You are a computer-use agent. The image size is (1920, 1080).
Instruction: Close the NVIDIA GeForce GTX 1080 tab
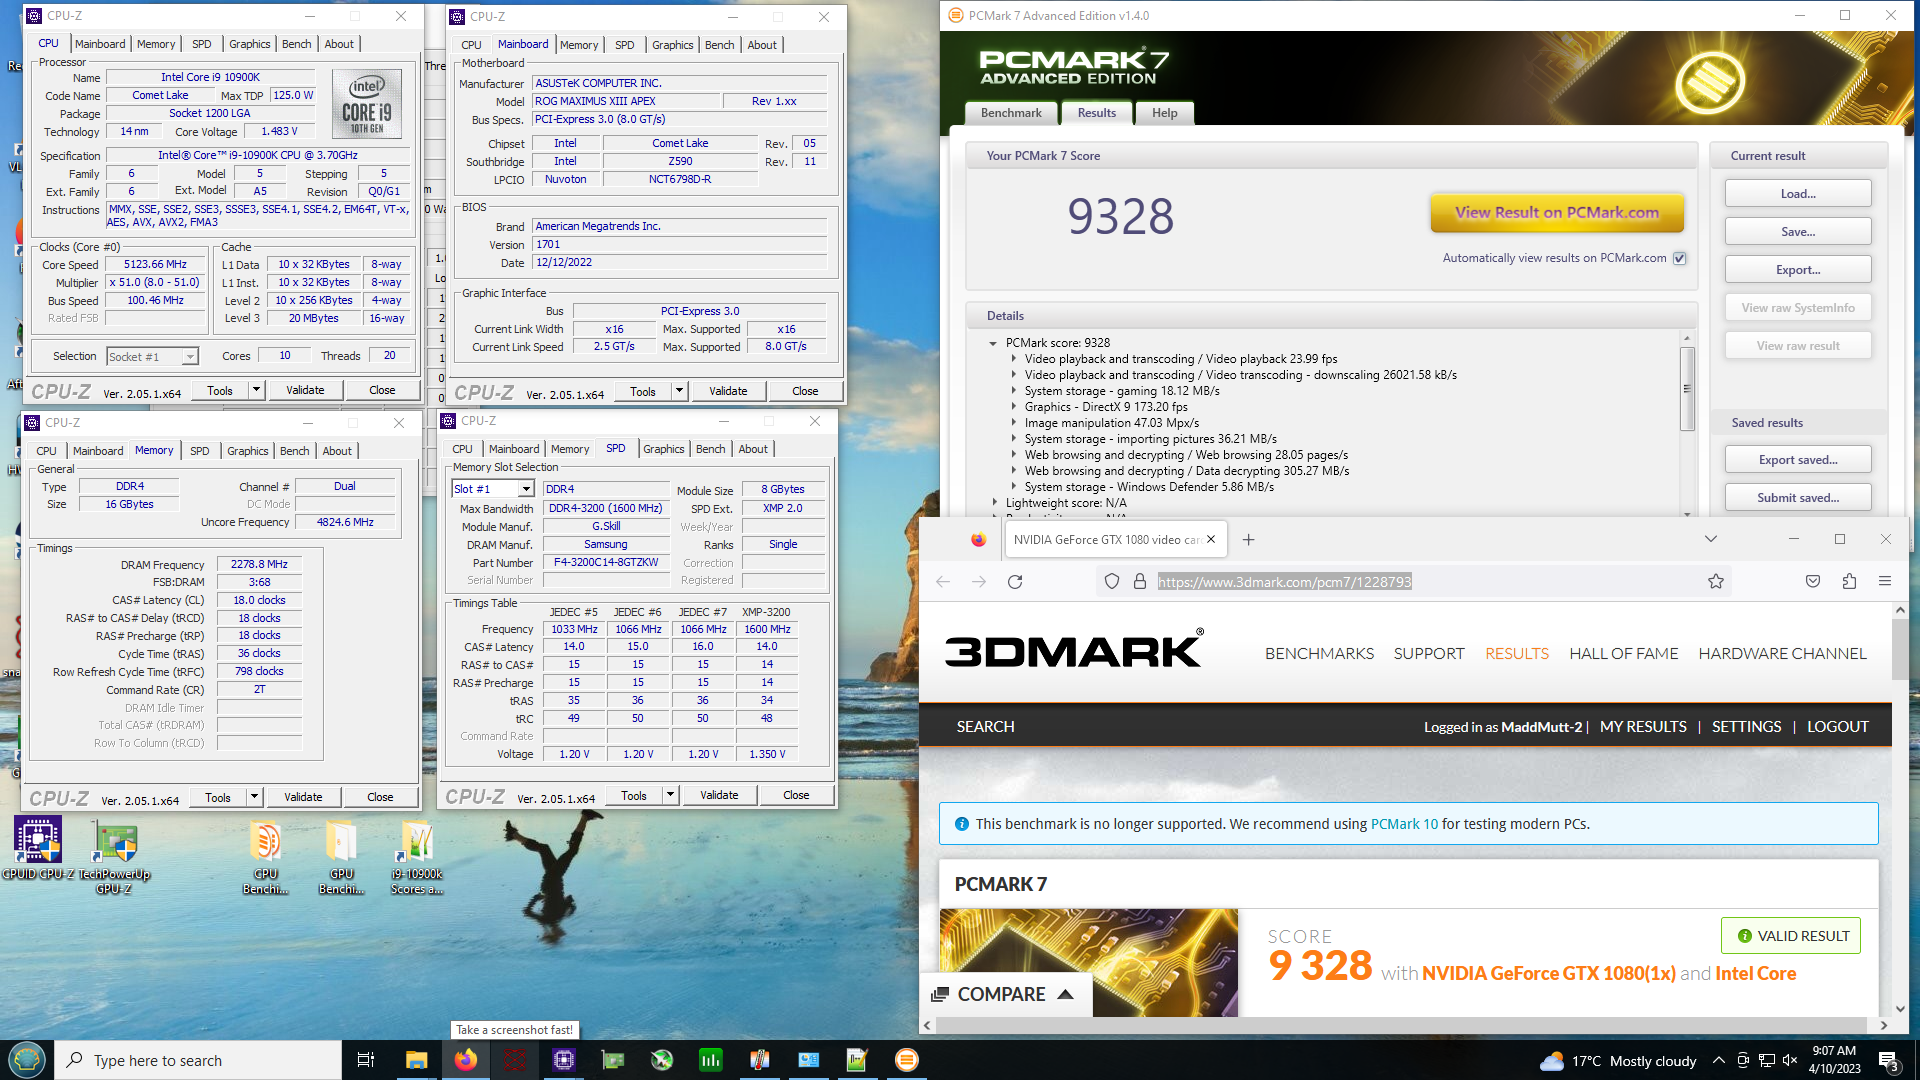coord(1211,540)
